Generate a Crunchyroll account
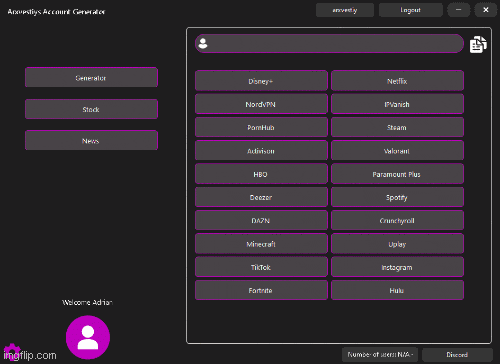The height and width of the screenshot is (364, 500). [397, 220]
